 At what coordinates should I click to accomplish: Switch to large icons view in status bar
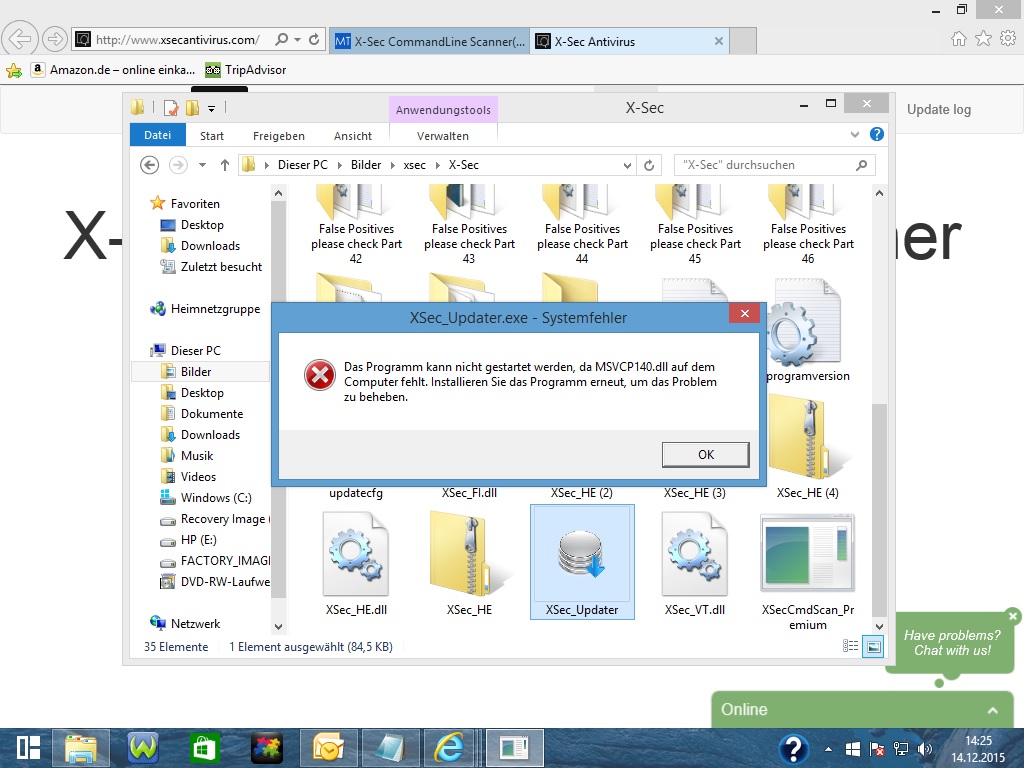point(873,647)
